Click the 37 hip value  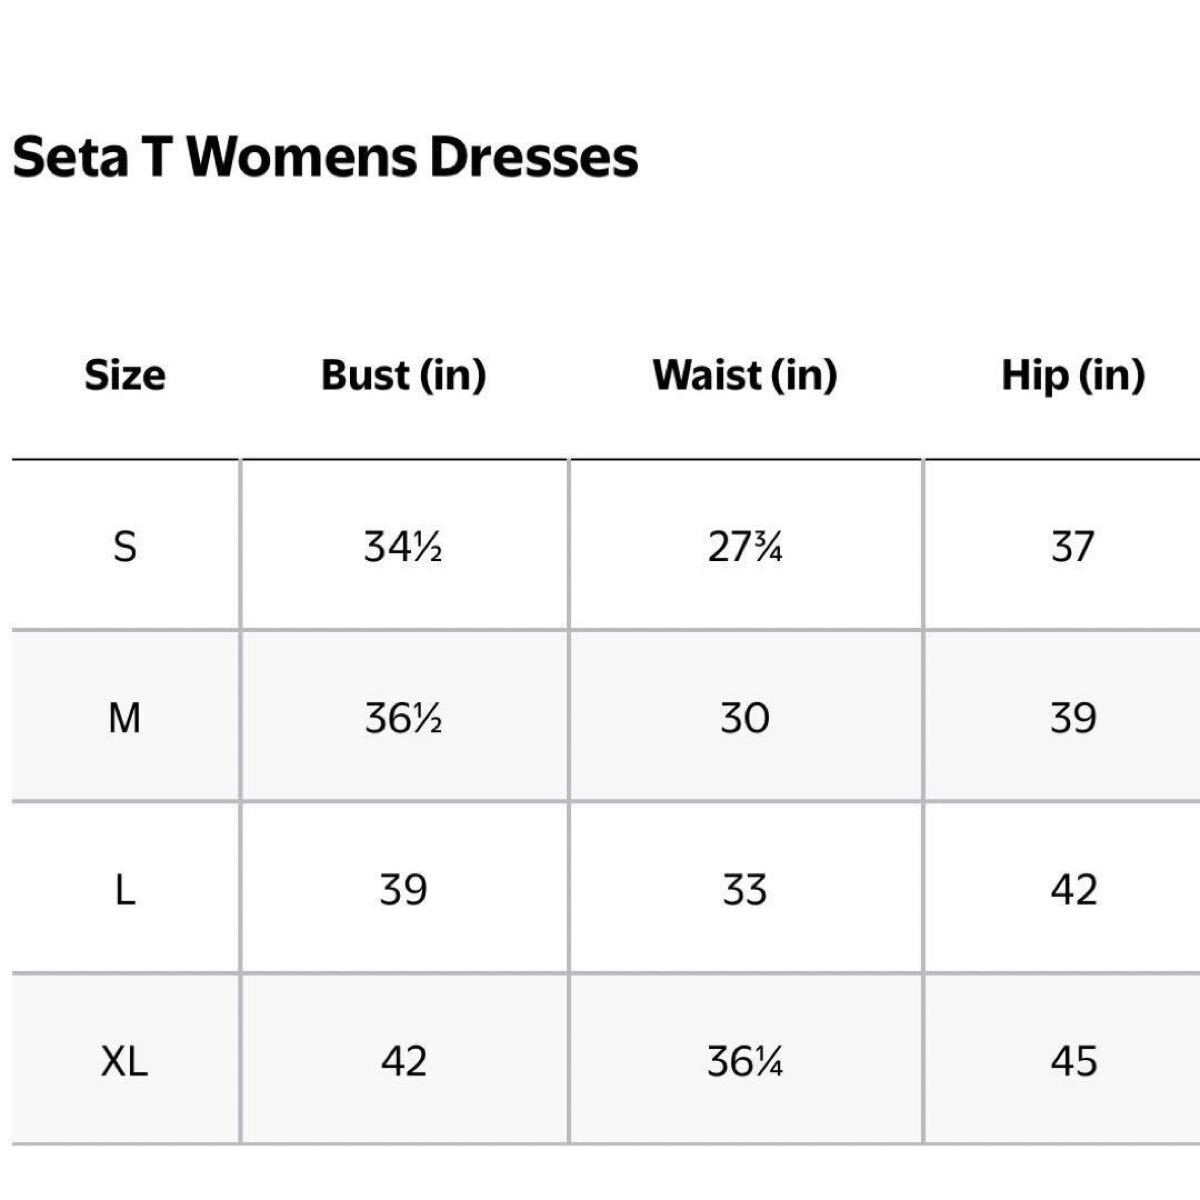[1073, 547]
